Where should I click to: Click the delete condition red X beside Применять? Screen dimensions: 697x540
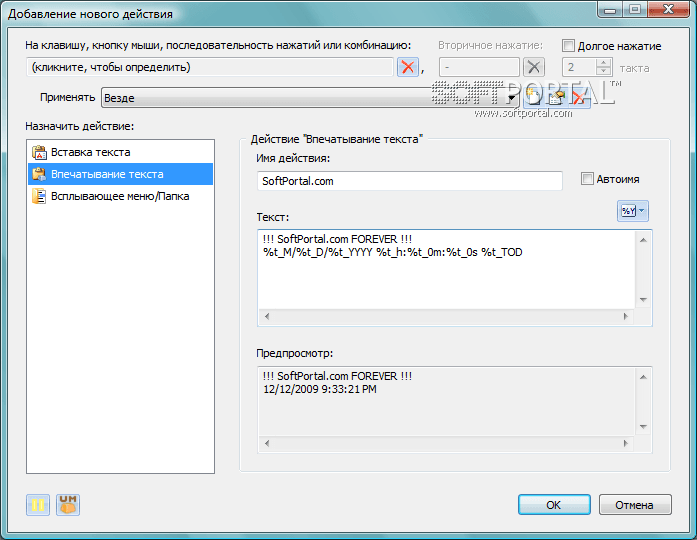(579, 97)
